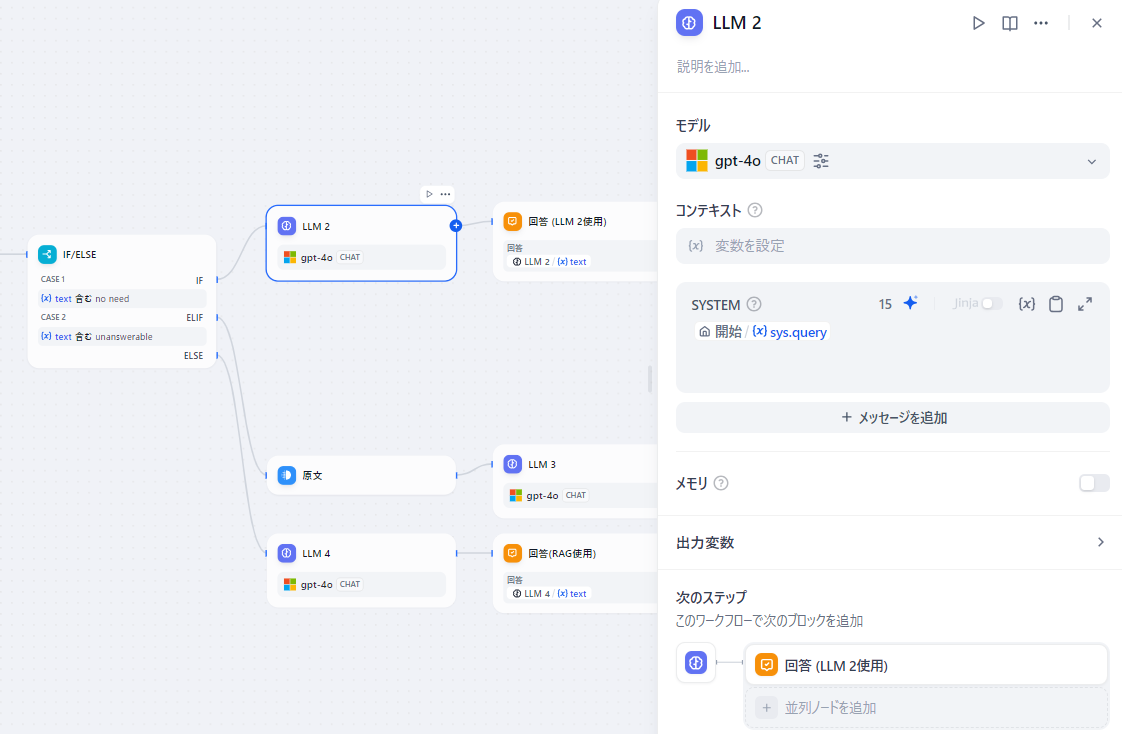Click the plus handle on LLM 2 node
The image size is (1122, 734).
tap(456, 225)
